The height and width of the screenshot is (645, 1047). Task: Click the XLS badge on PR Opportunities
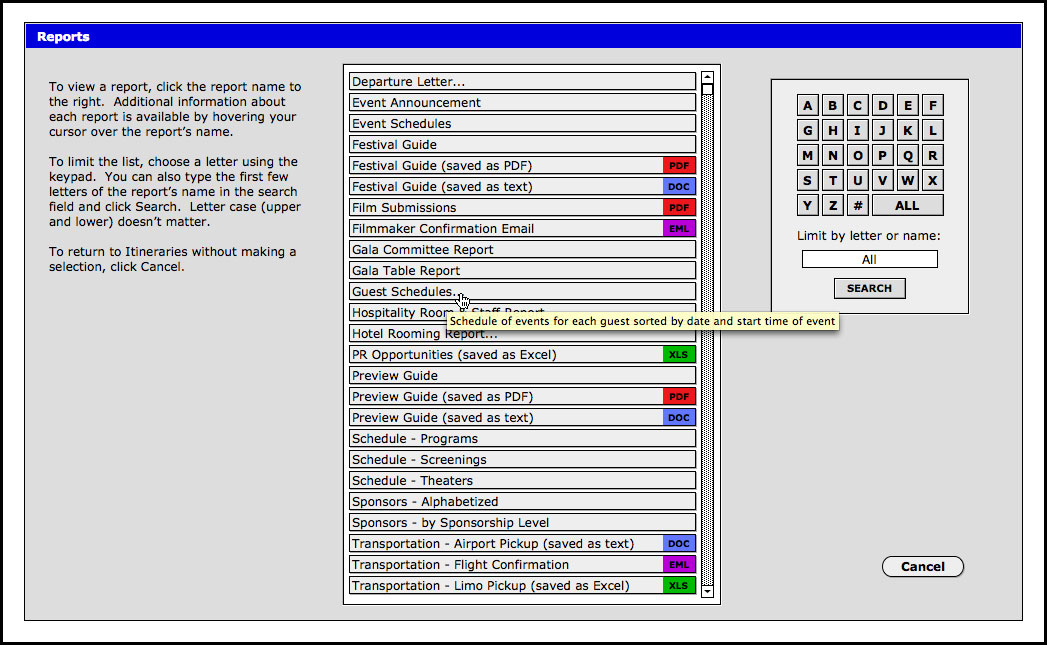point(679,355)
